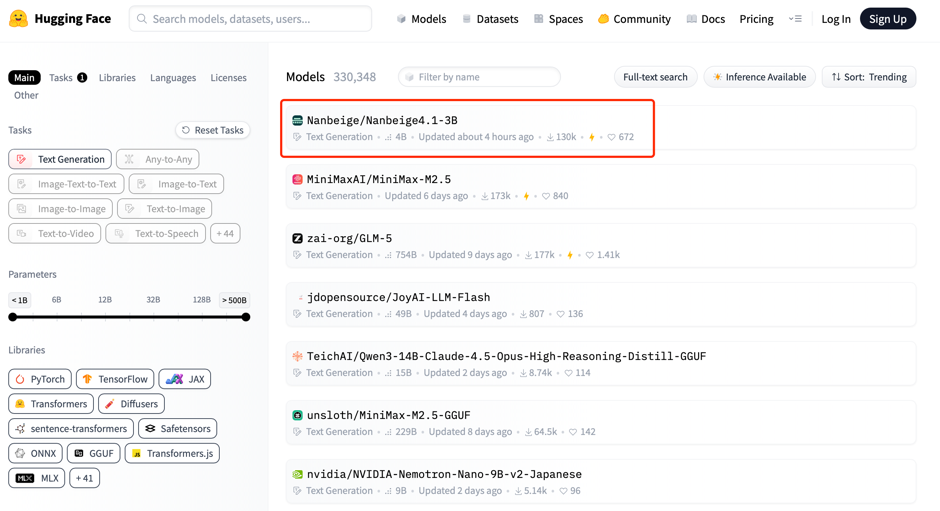The width and height of the screenshot is (940, 511).
Task: Click the Hugging Face emoji logo
Action: [18, 18]
